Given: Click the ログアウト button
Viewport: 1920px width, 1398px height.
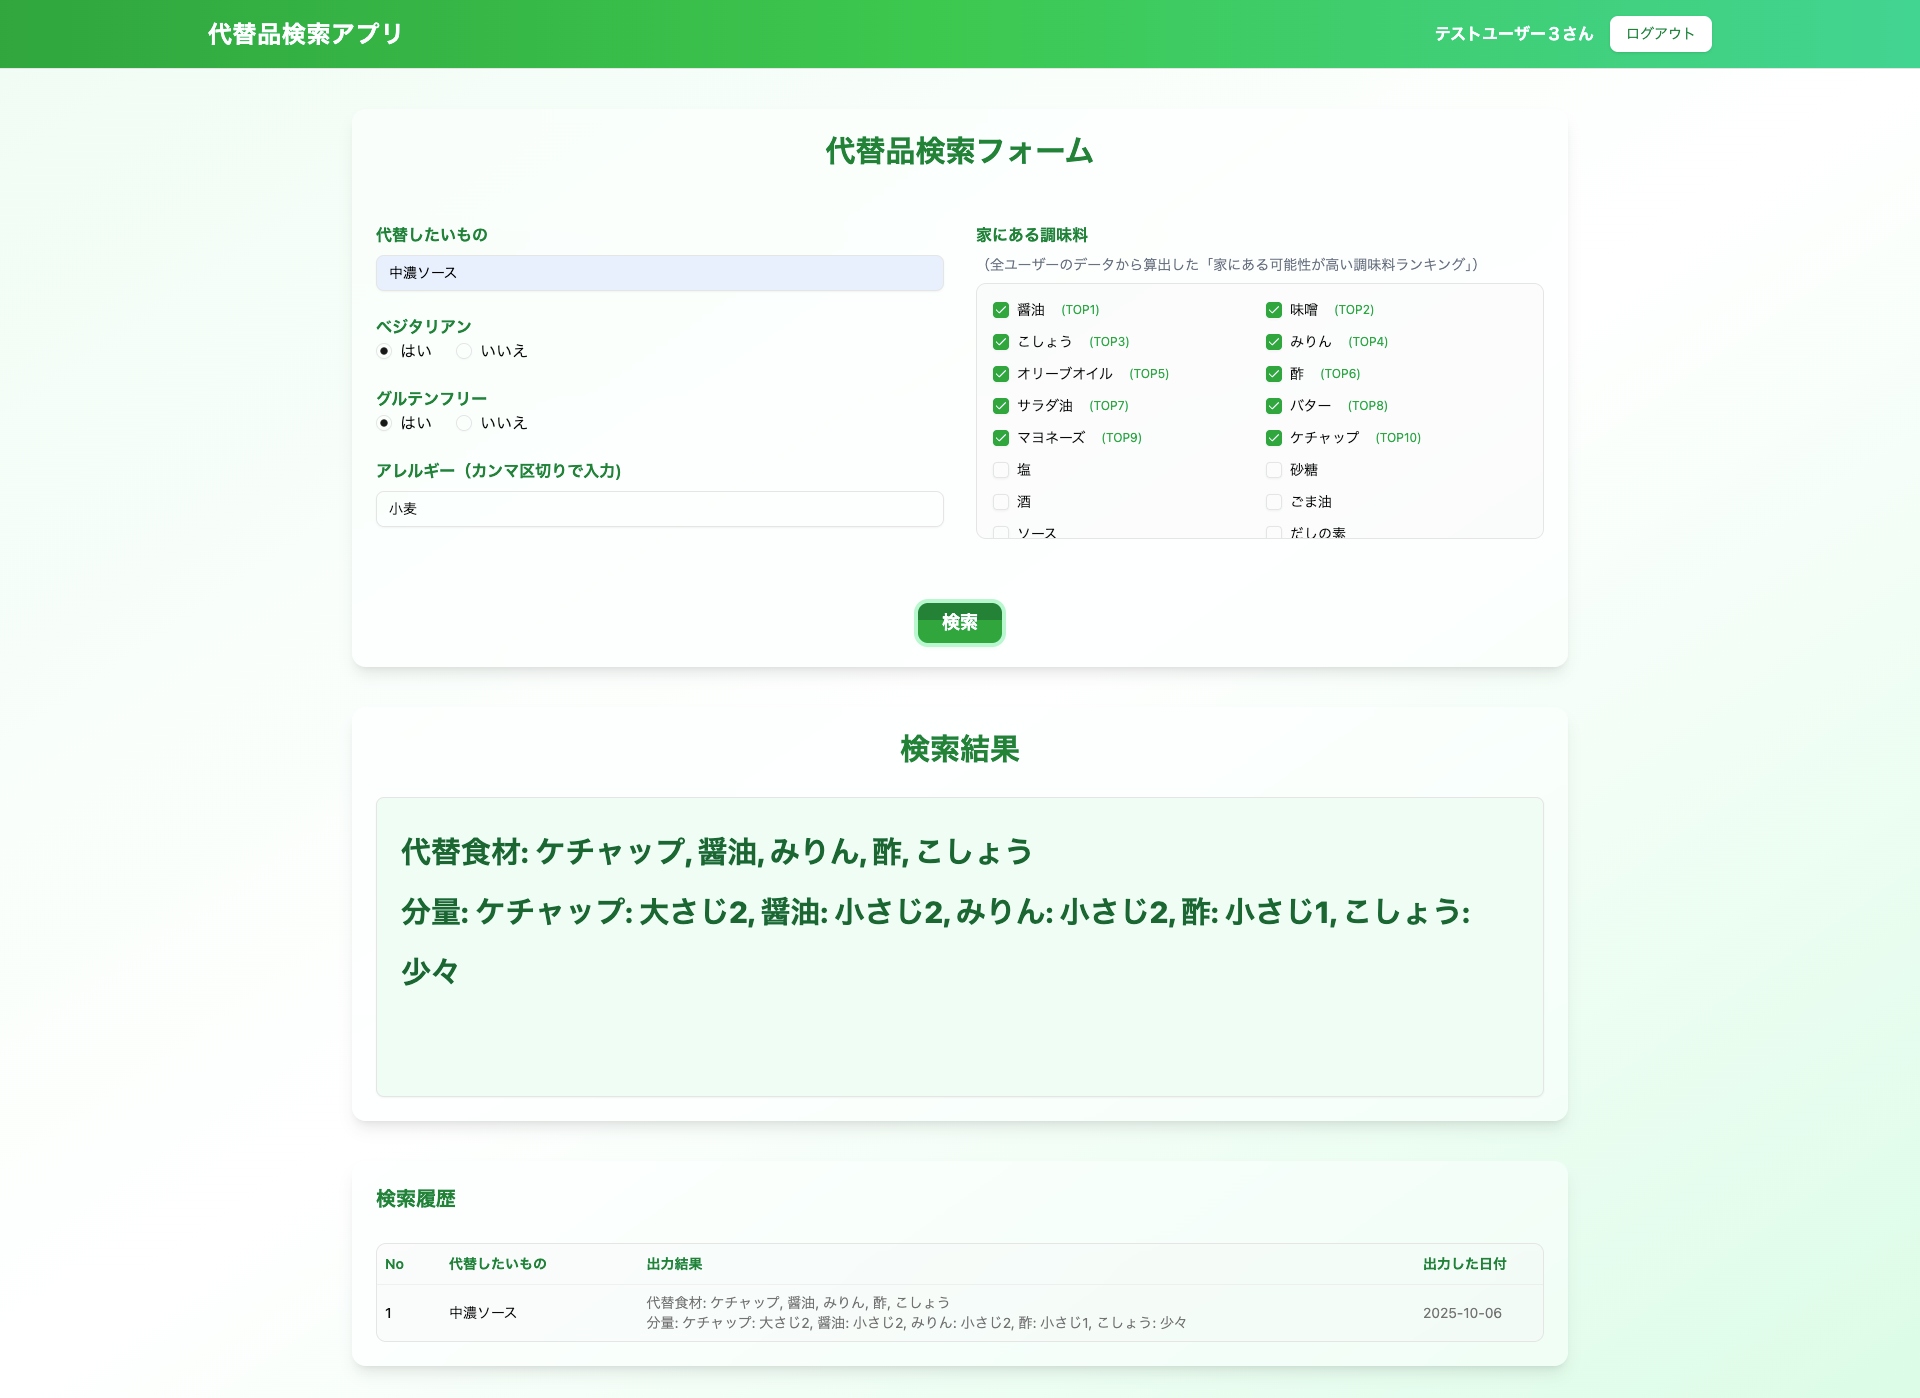Looking at the screenshot, I should tap(1660, 34).
